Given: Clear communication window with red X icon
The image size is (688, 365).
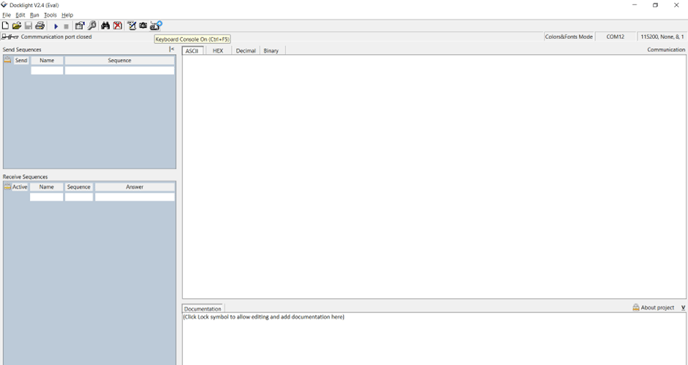Looking at the screenshot, I should pos(118,26).
